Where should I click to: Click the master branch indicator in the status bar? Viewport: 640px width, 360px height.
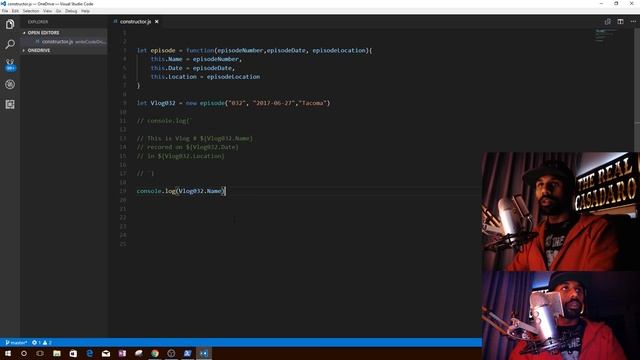(16, 342)
